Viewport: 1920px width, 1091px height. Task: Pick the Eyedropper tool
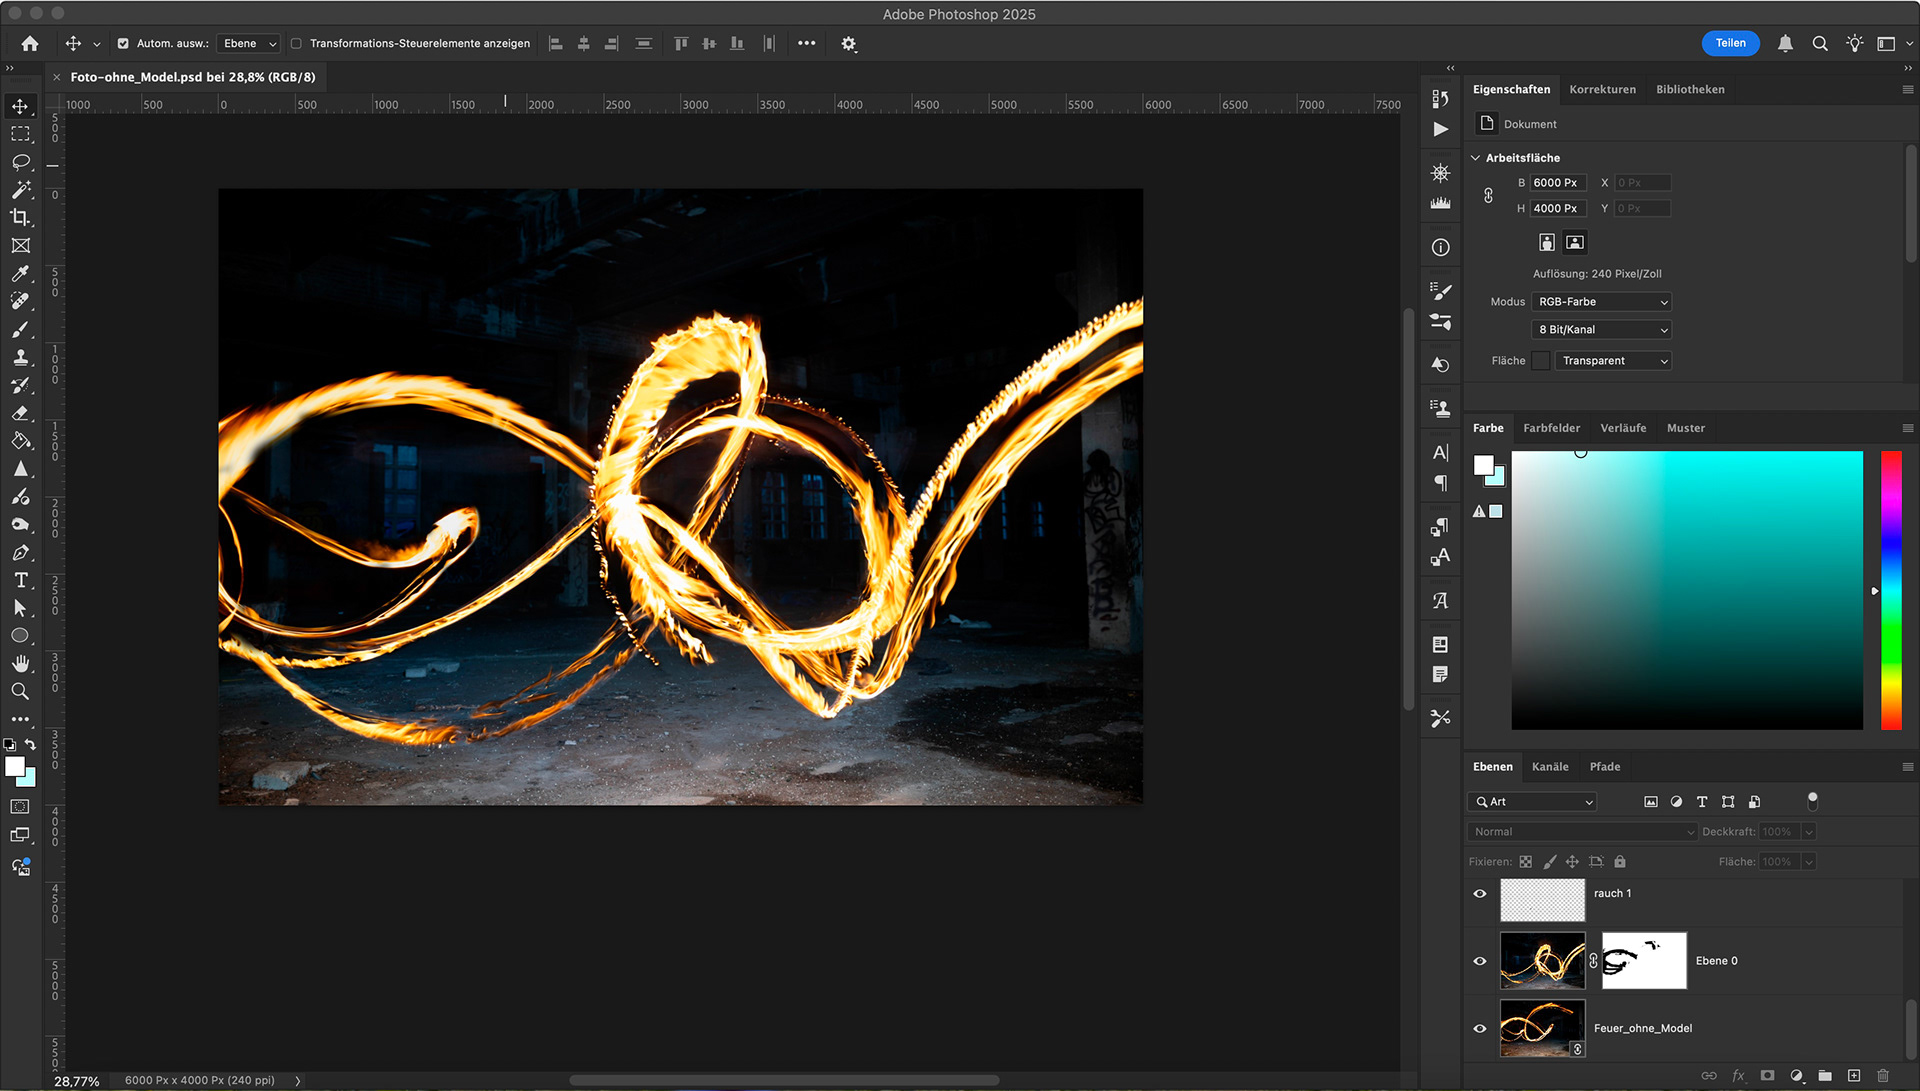[x=20, y=273]
